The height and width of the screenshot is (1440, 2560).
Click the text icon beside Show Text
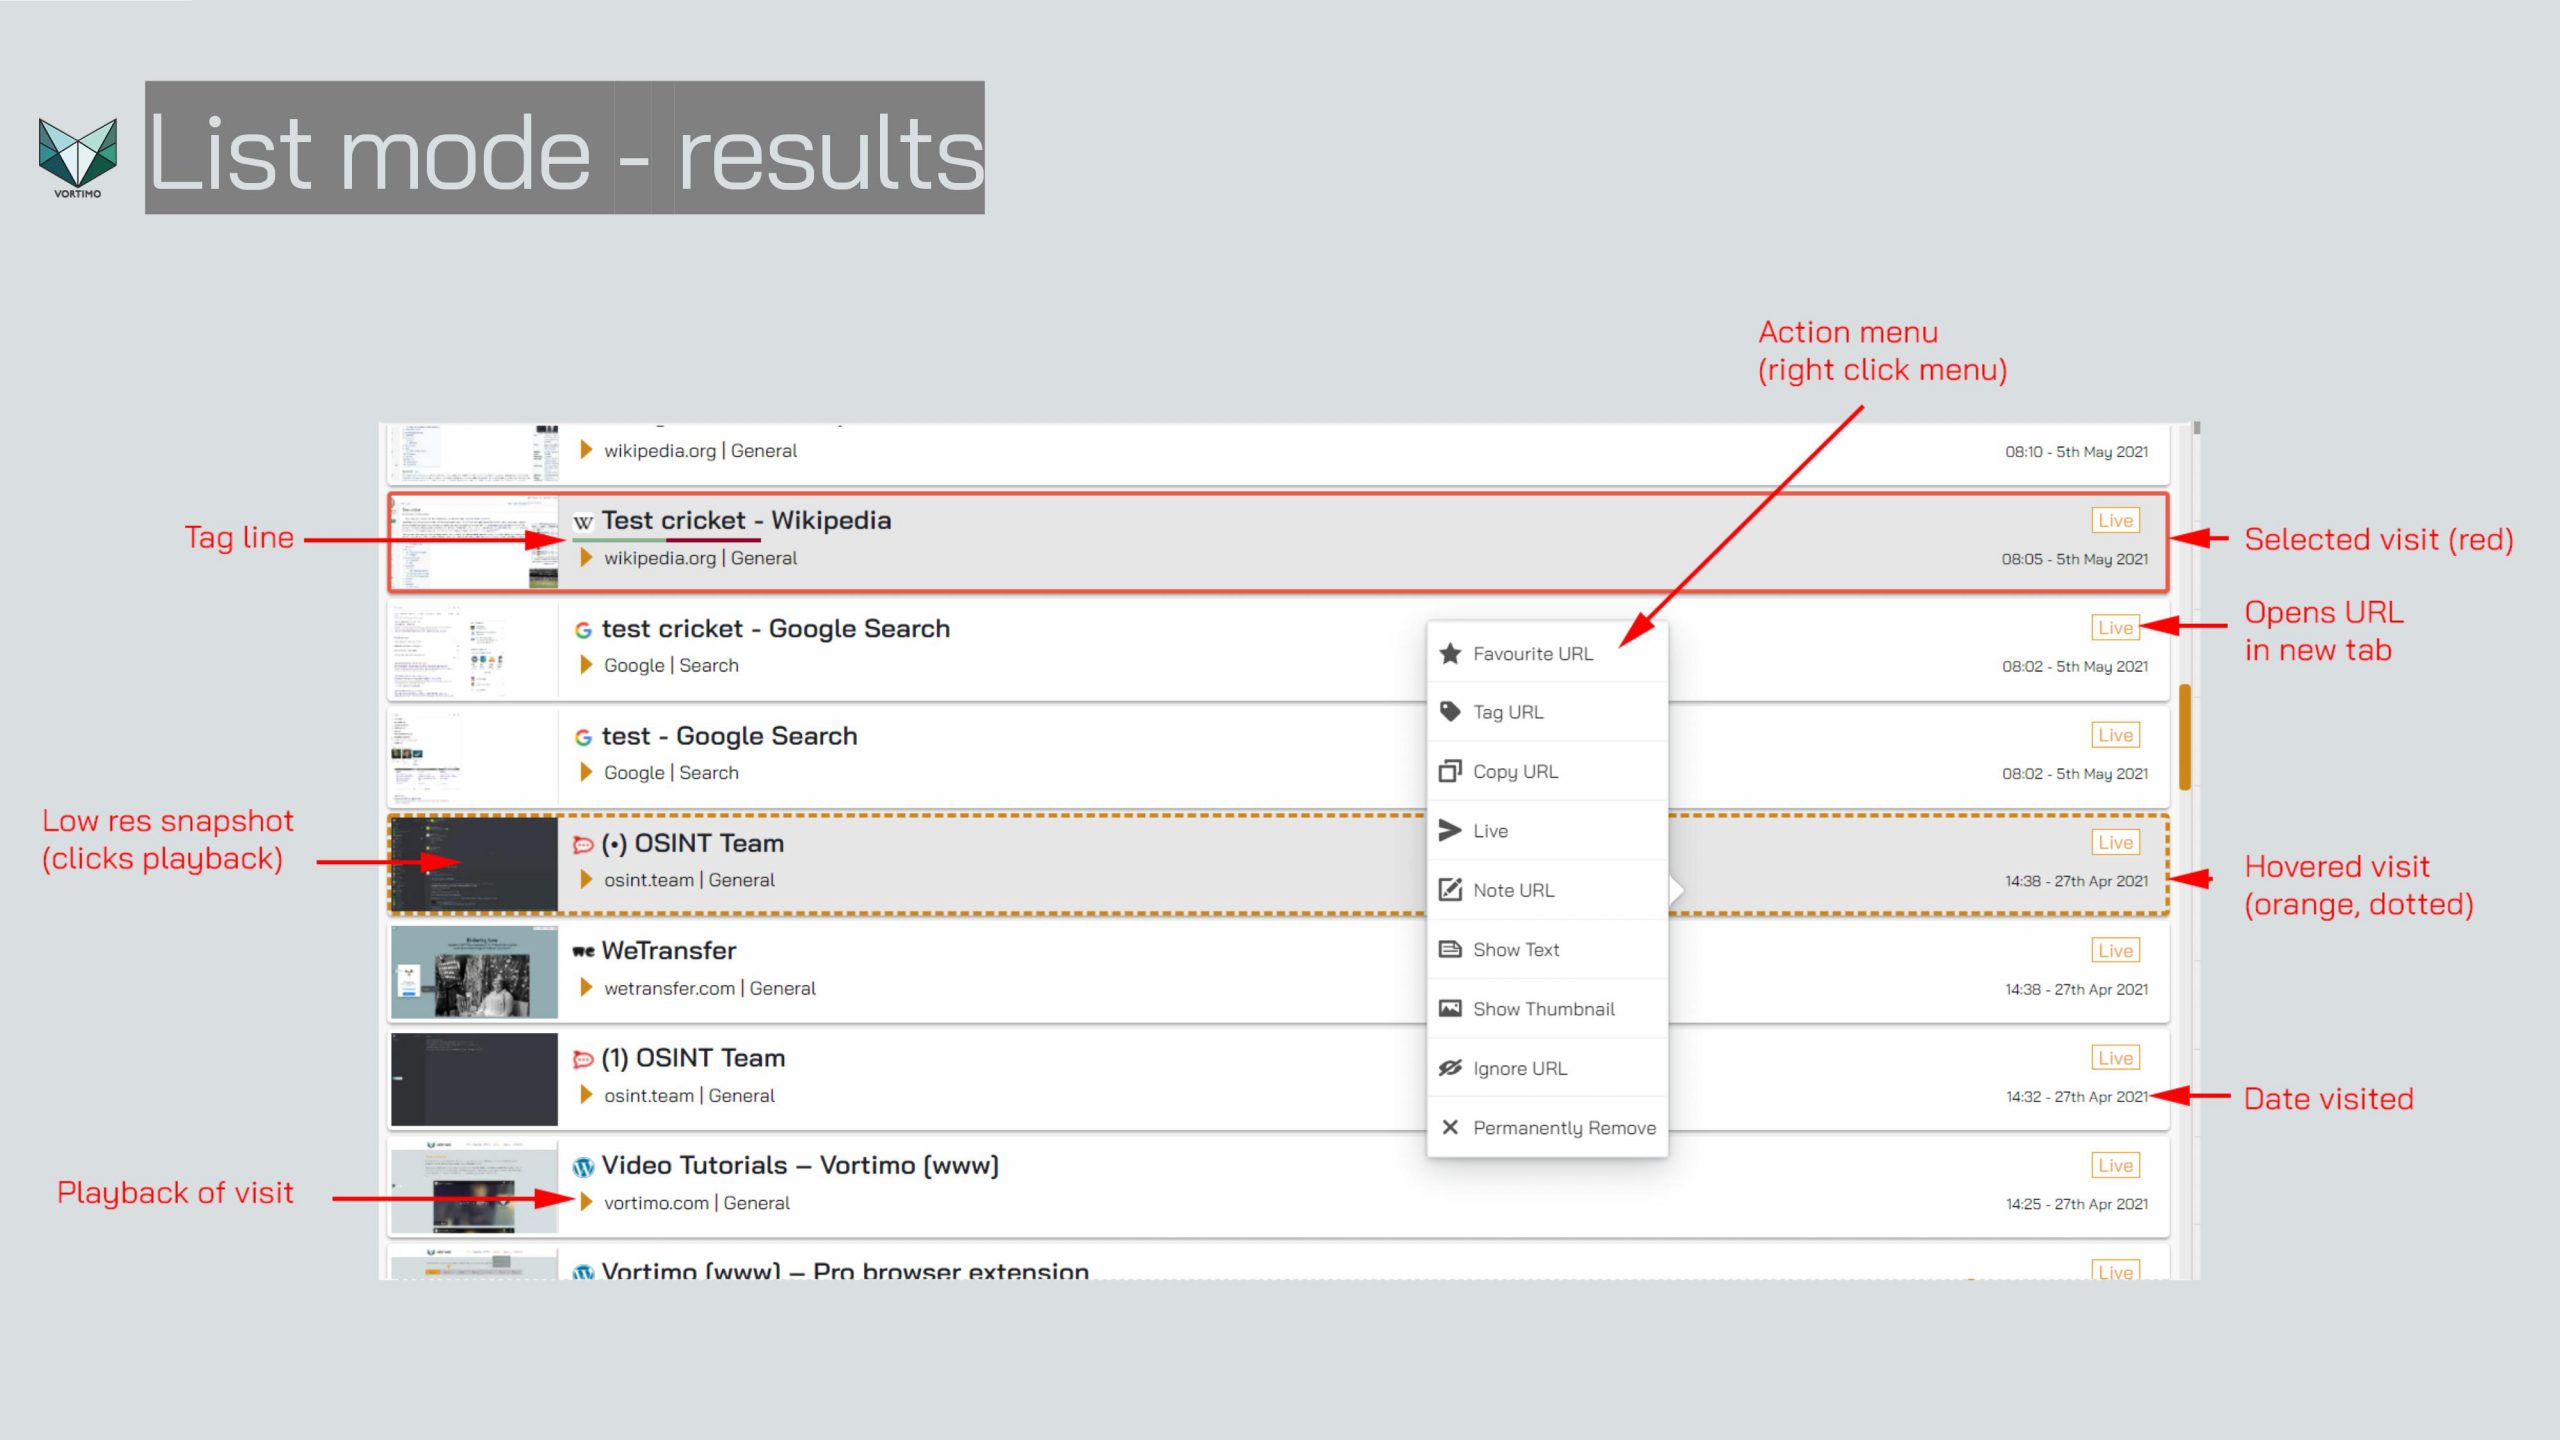point(1450,949)
